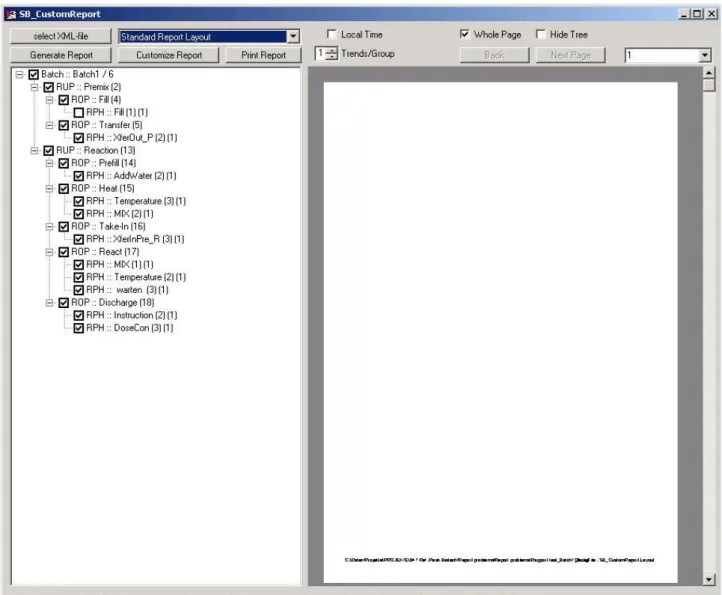Screen dimensions: 722x595
Task: Collapse the Batch1 / 6 root node
Action: 19,74
